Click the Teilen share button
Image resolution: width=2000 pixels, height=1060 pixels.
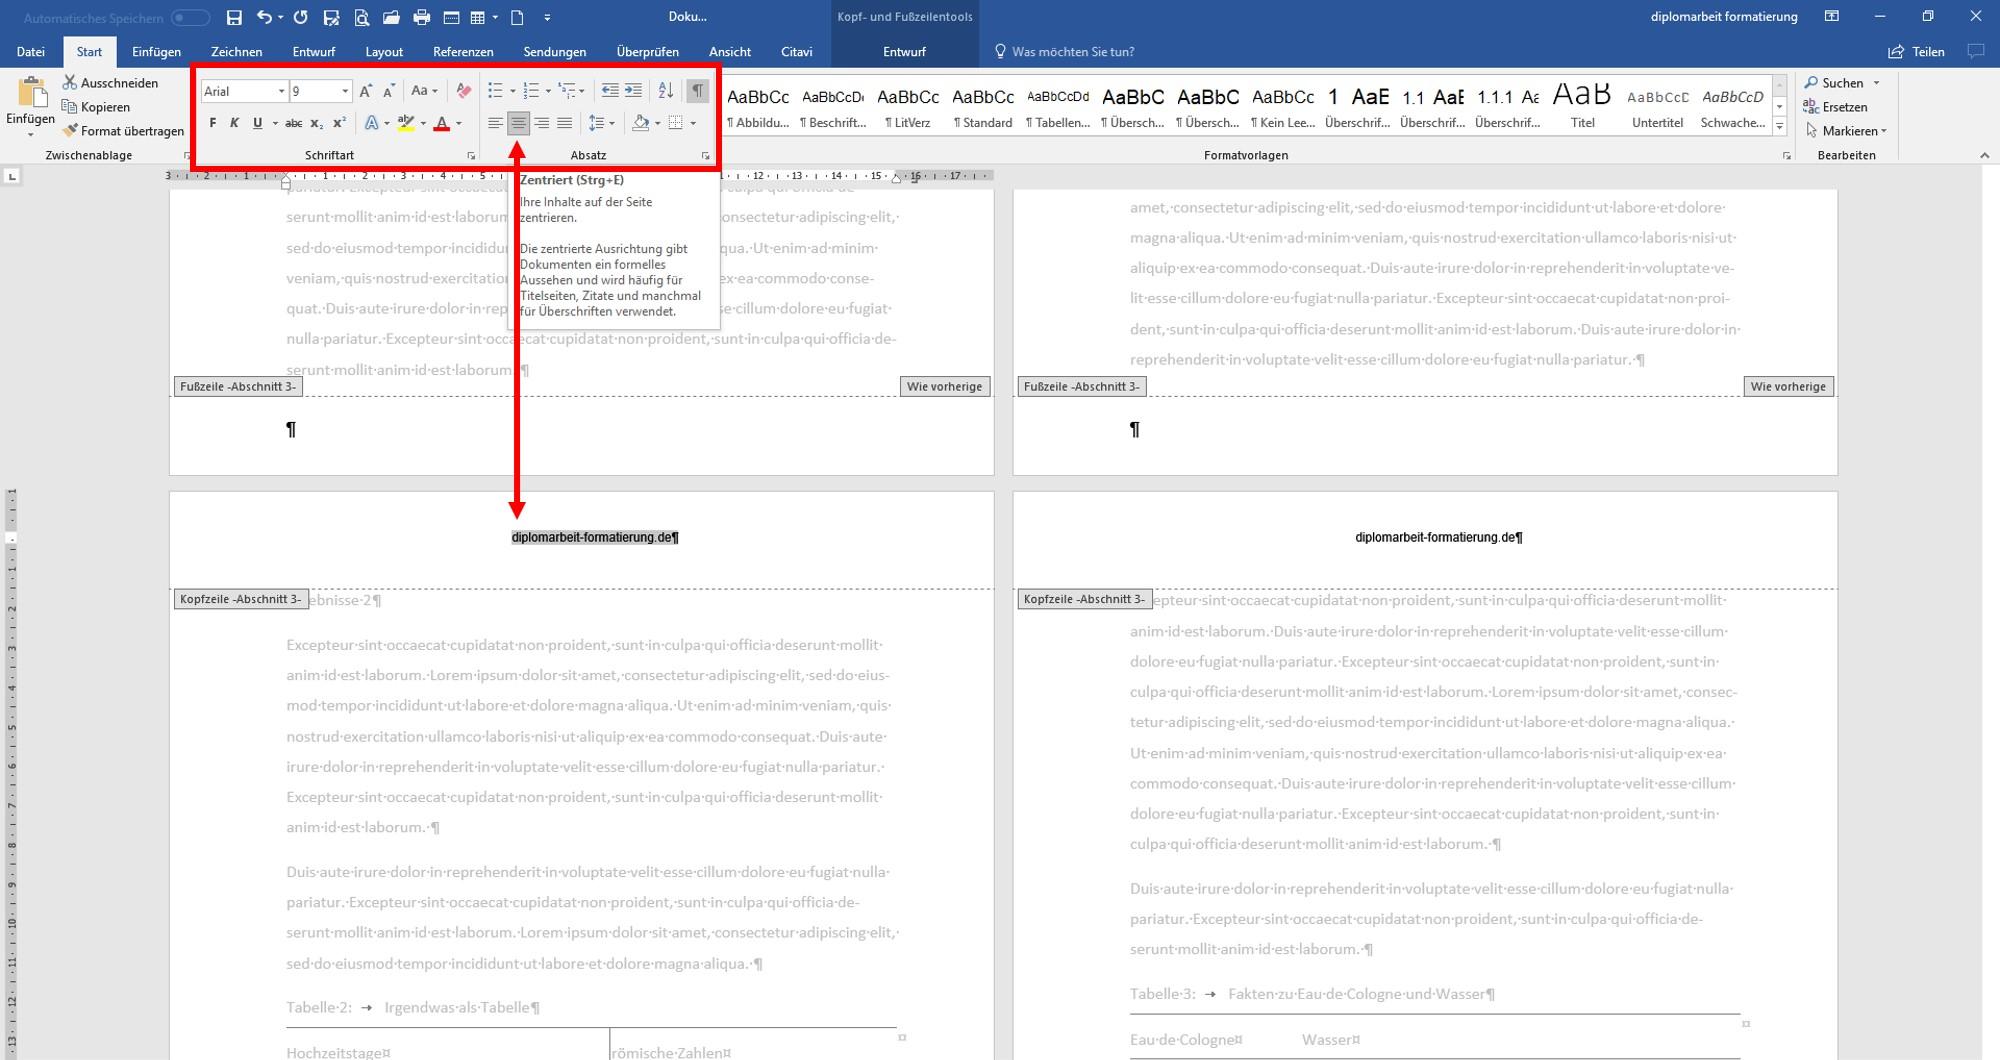[1916, 52]
